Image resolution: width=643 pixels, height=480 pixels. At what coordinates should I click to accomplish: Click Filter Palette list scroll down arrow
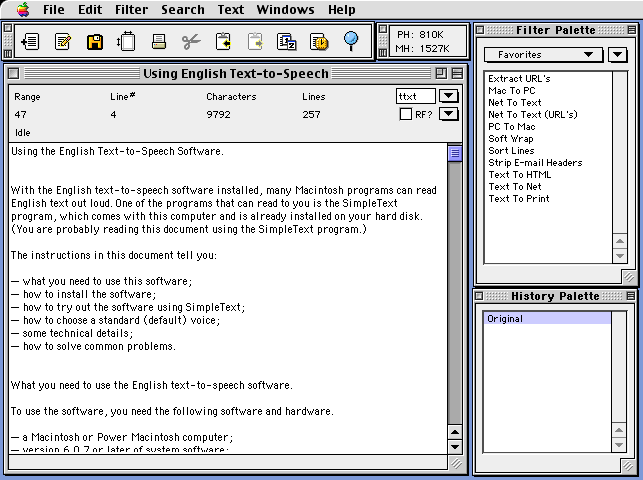pos(620,256)
